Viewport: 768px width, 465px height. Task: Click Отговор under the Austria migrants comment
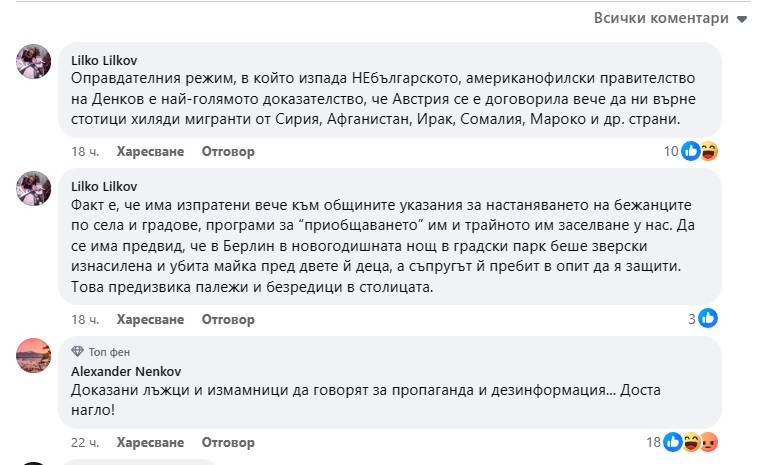coord(228,152)
